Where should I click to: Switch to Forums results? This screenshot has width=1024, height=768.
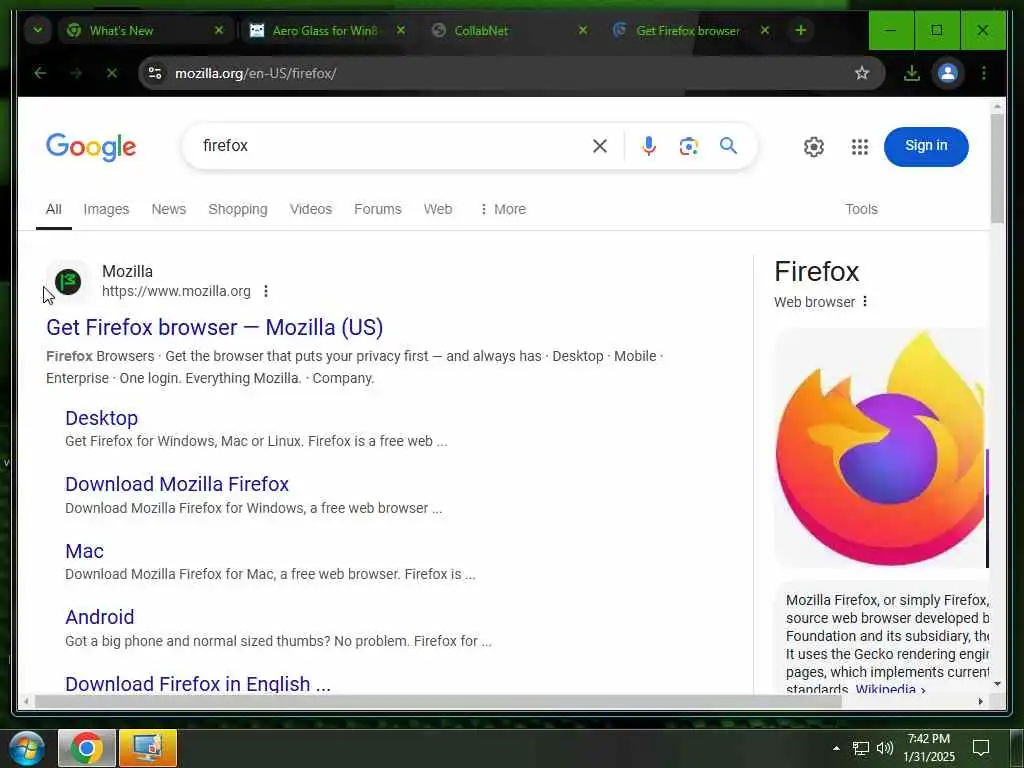point(377,209)
